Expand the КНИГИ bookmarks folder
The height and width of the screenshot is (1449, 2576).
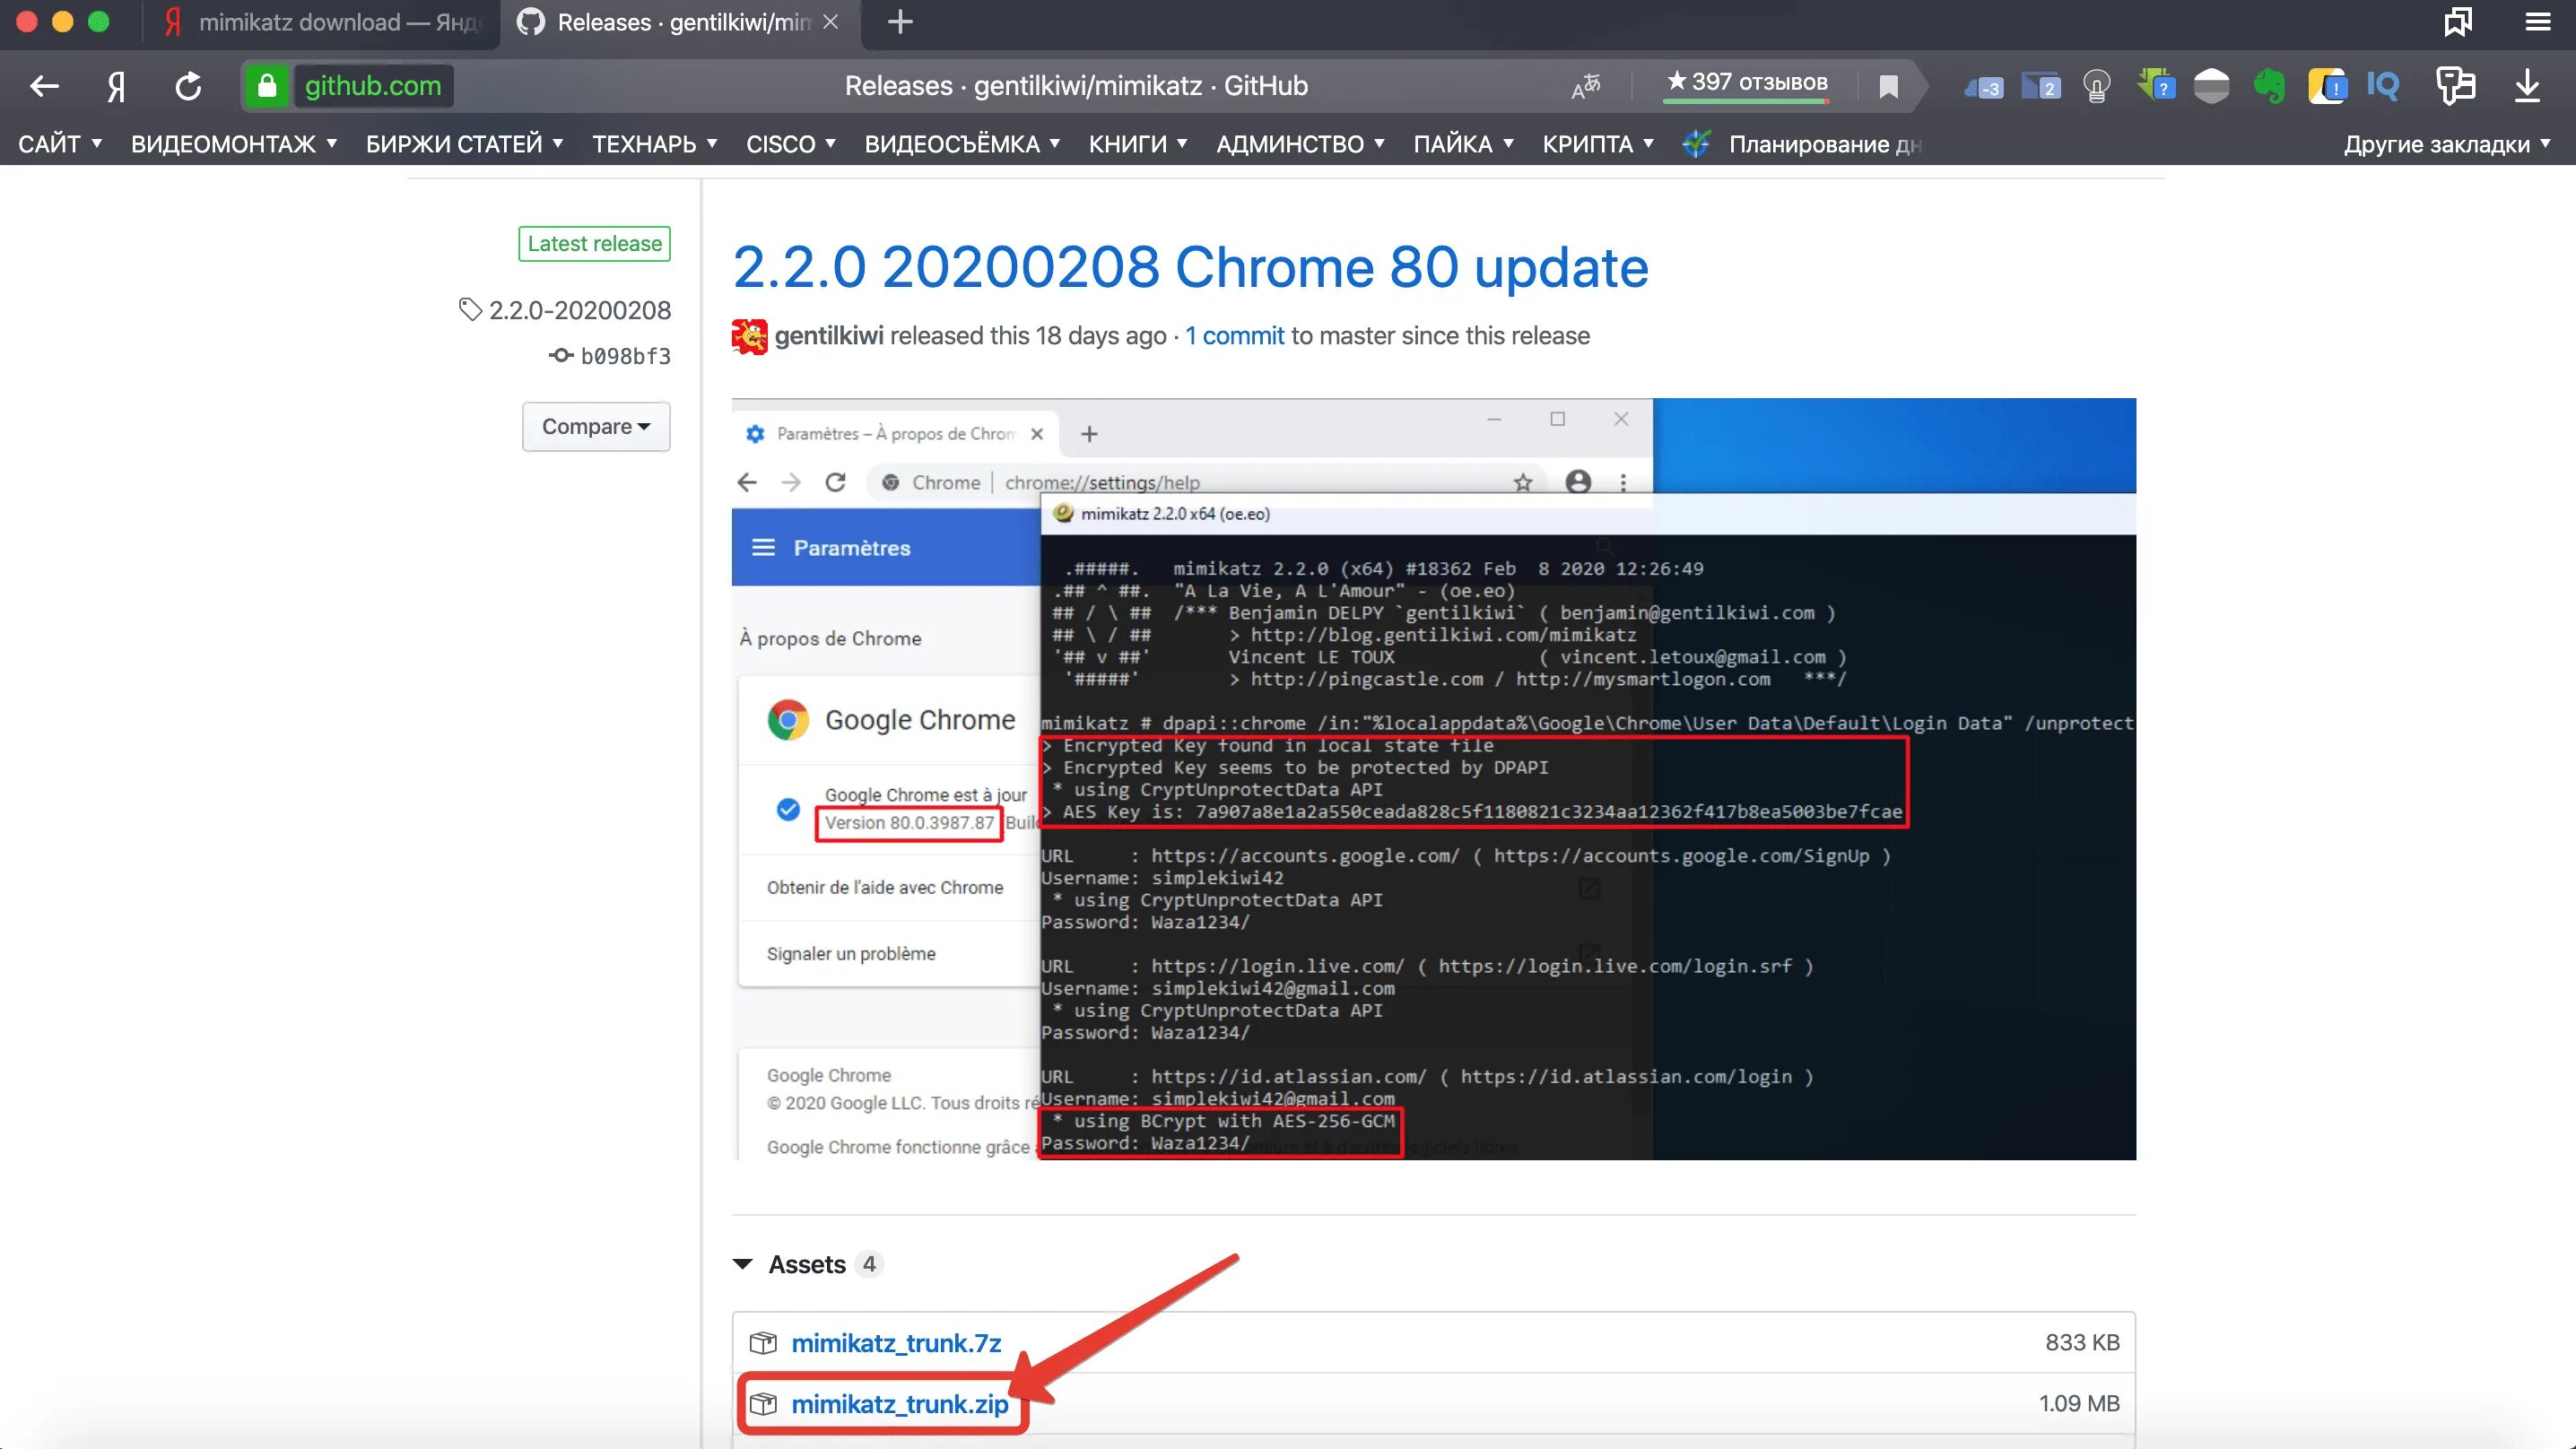tap(1138, 144)
